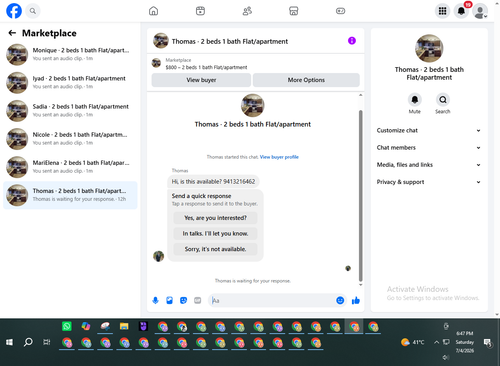Open the Nicole conversation
Screen dimensions: 500x366
click(70, 139)
